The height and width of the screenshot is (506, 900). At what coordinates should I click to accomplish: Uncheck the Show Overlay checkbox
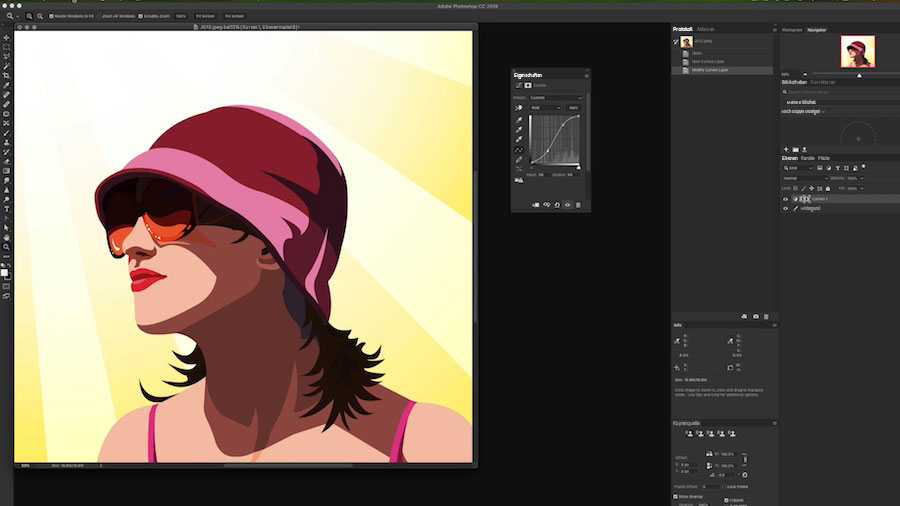pyautogui.click(x=676, y=496)
